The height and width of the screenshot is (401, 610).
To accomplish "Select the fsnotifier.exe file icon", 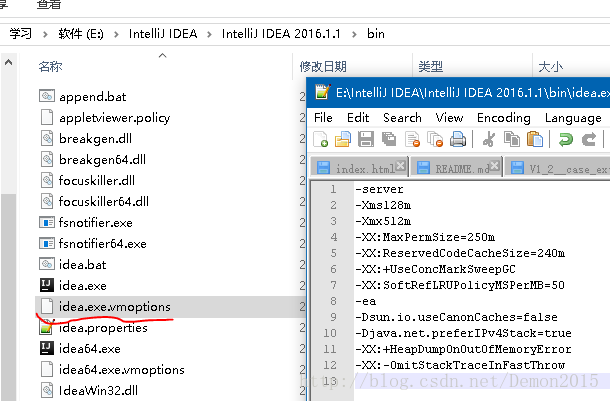I will (x=47, y=222).
